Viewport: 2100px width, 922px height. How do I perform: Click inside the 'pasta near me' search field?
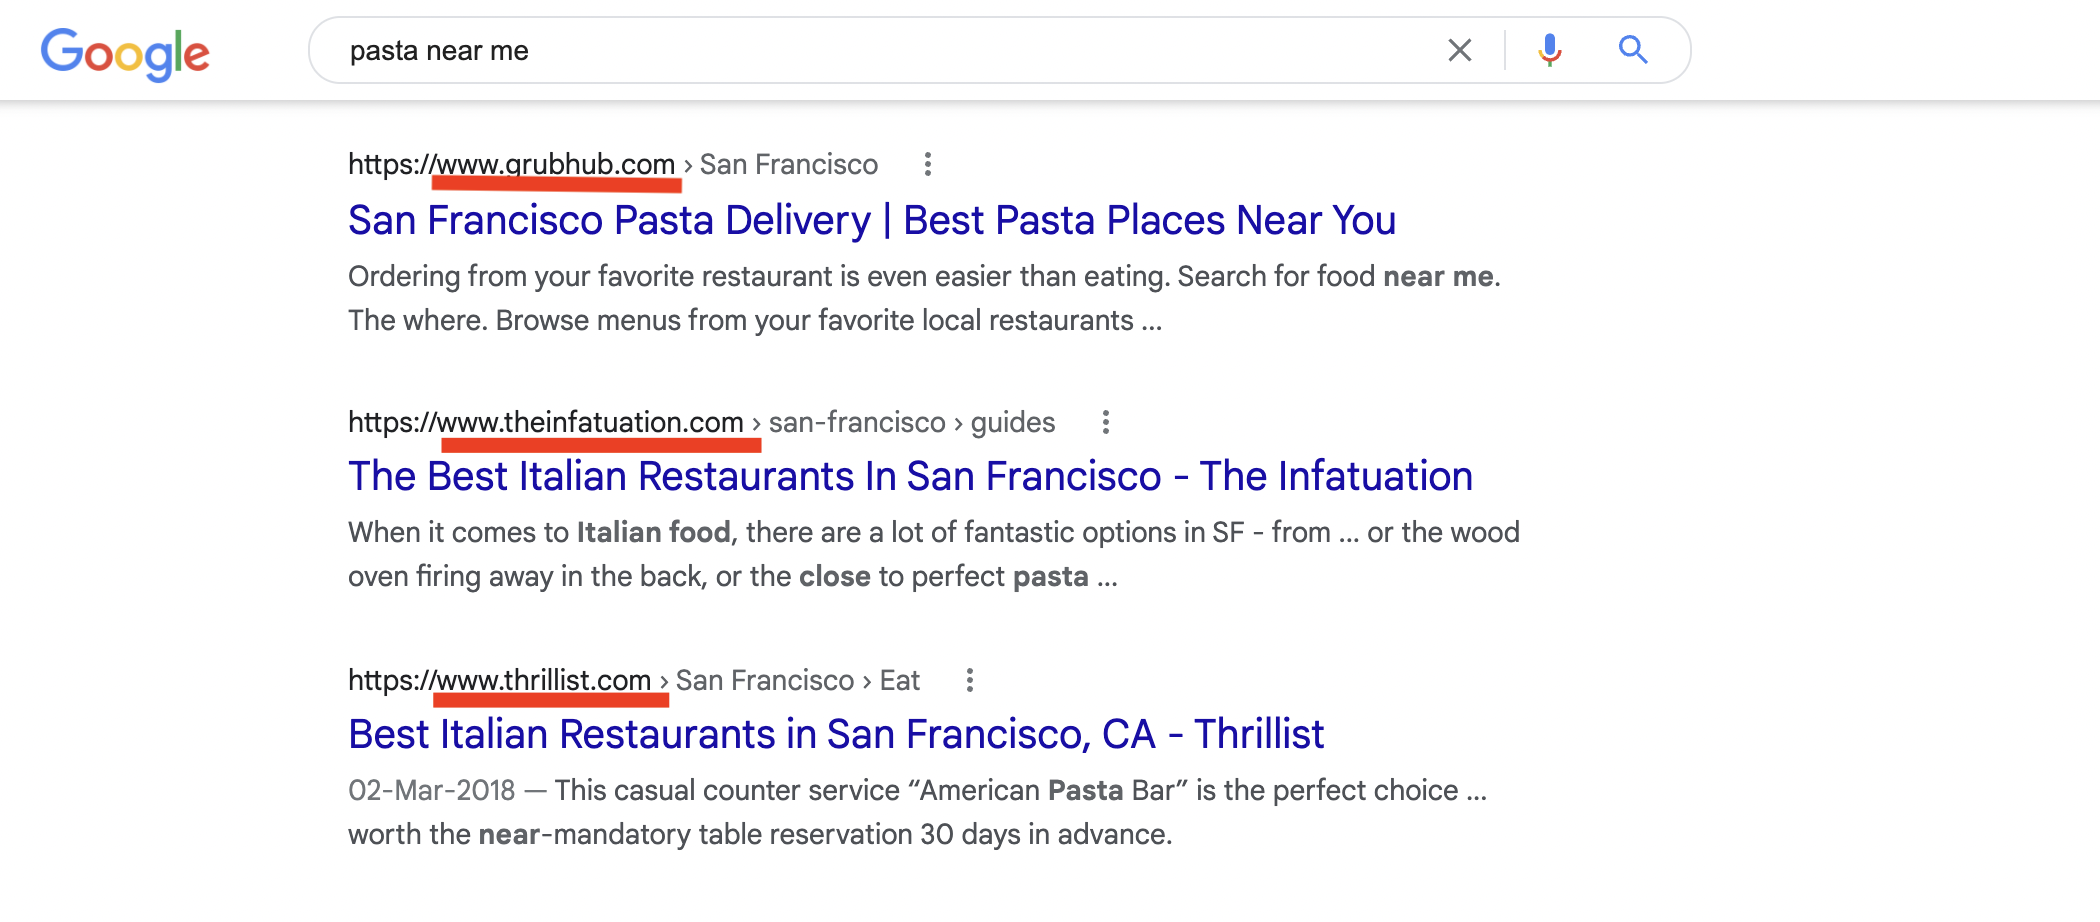pyautogui.click(x=880, y=50)
